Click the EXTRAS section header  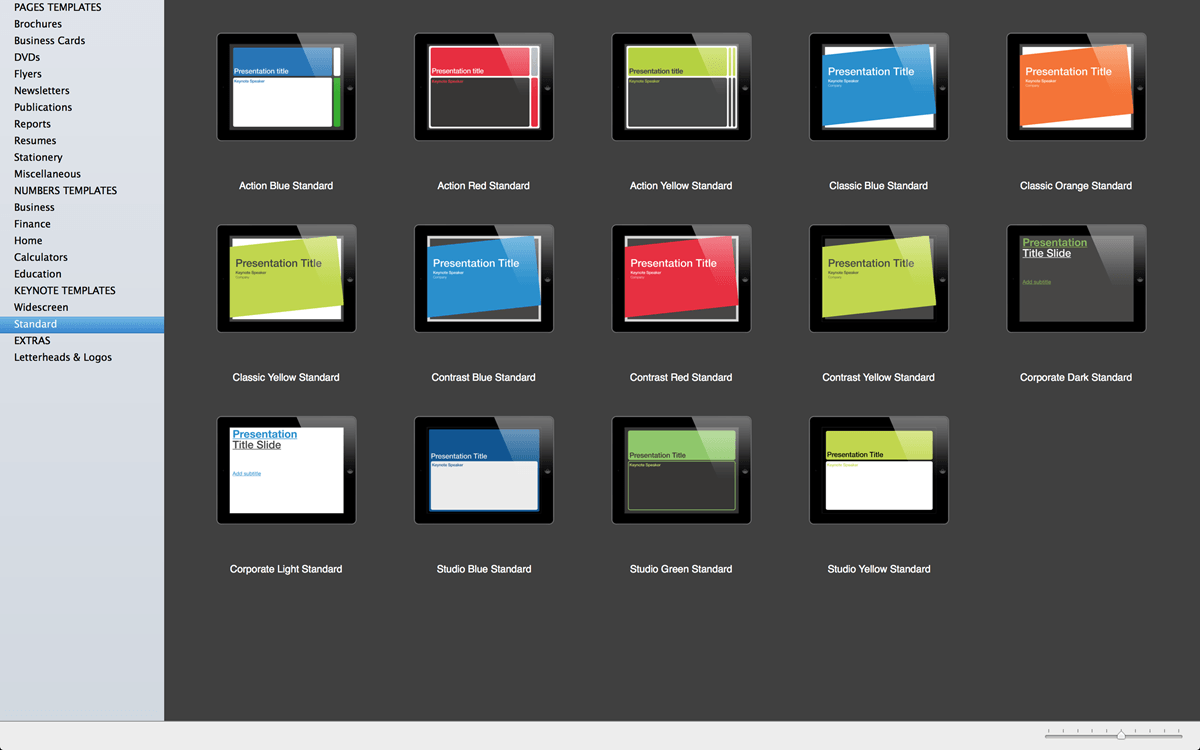[x=32, y=341]
